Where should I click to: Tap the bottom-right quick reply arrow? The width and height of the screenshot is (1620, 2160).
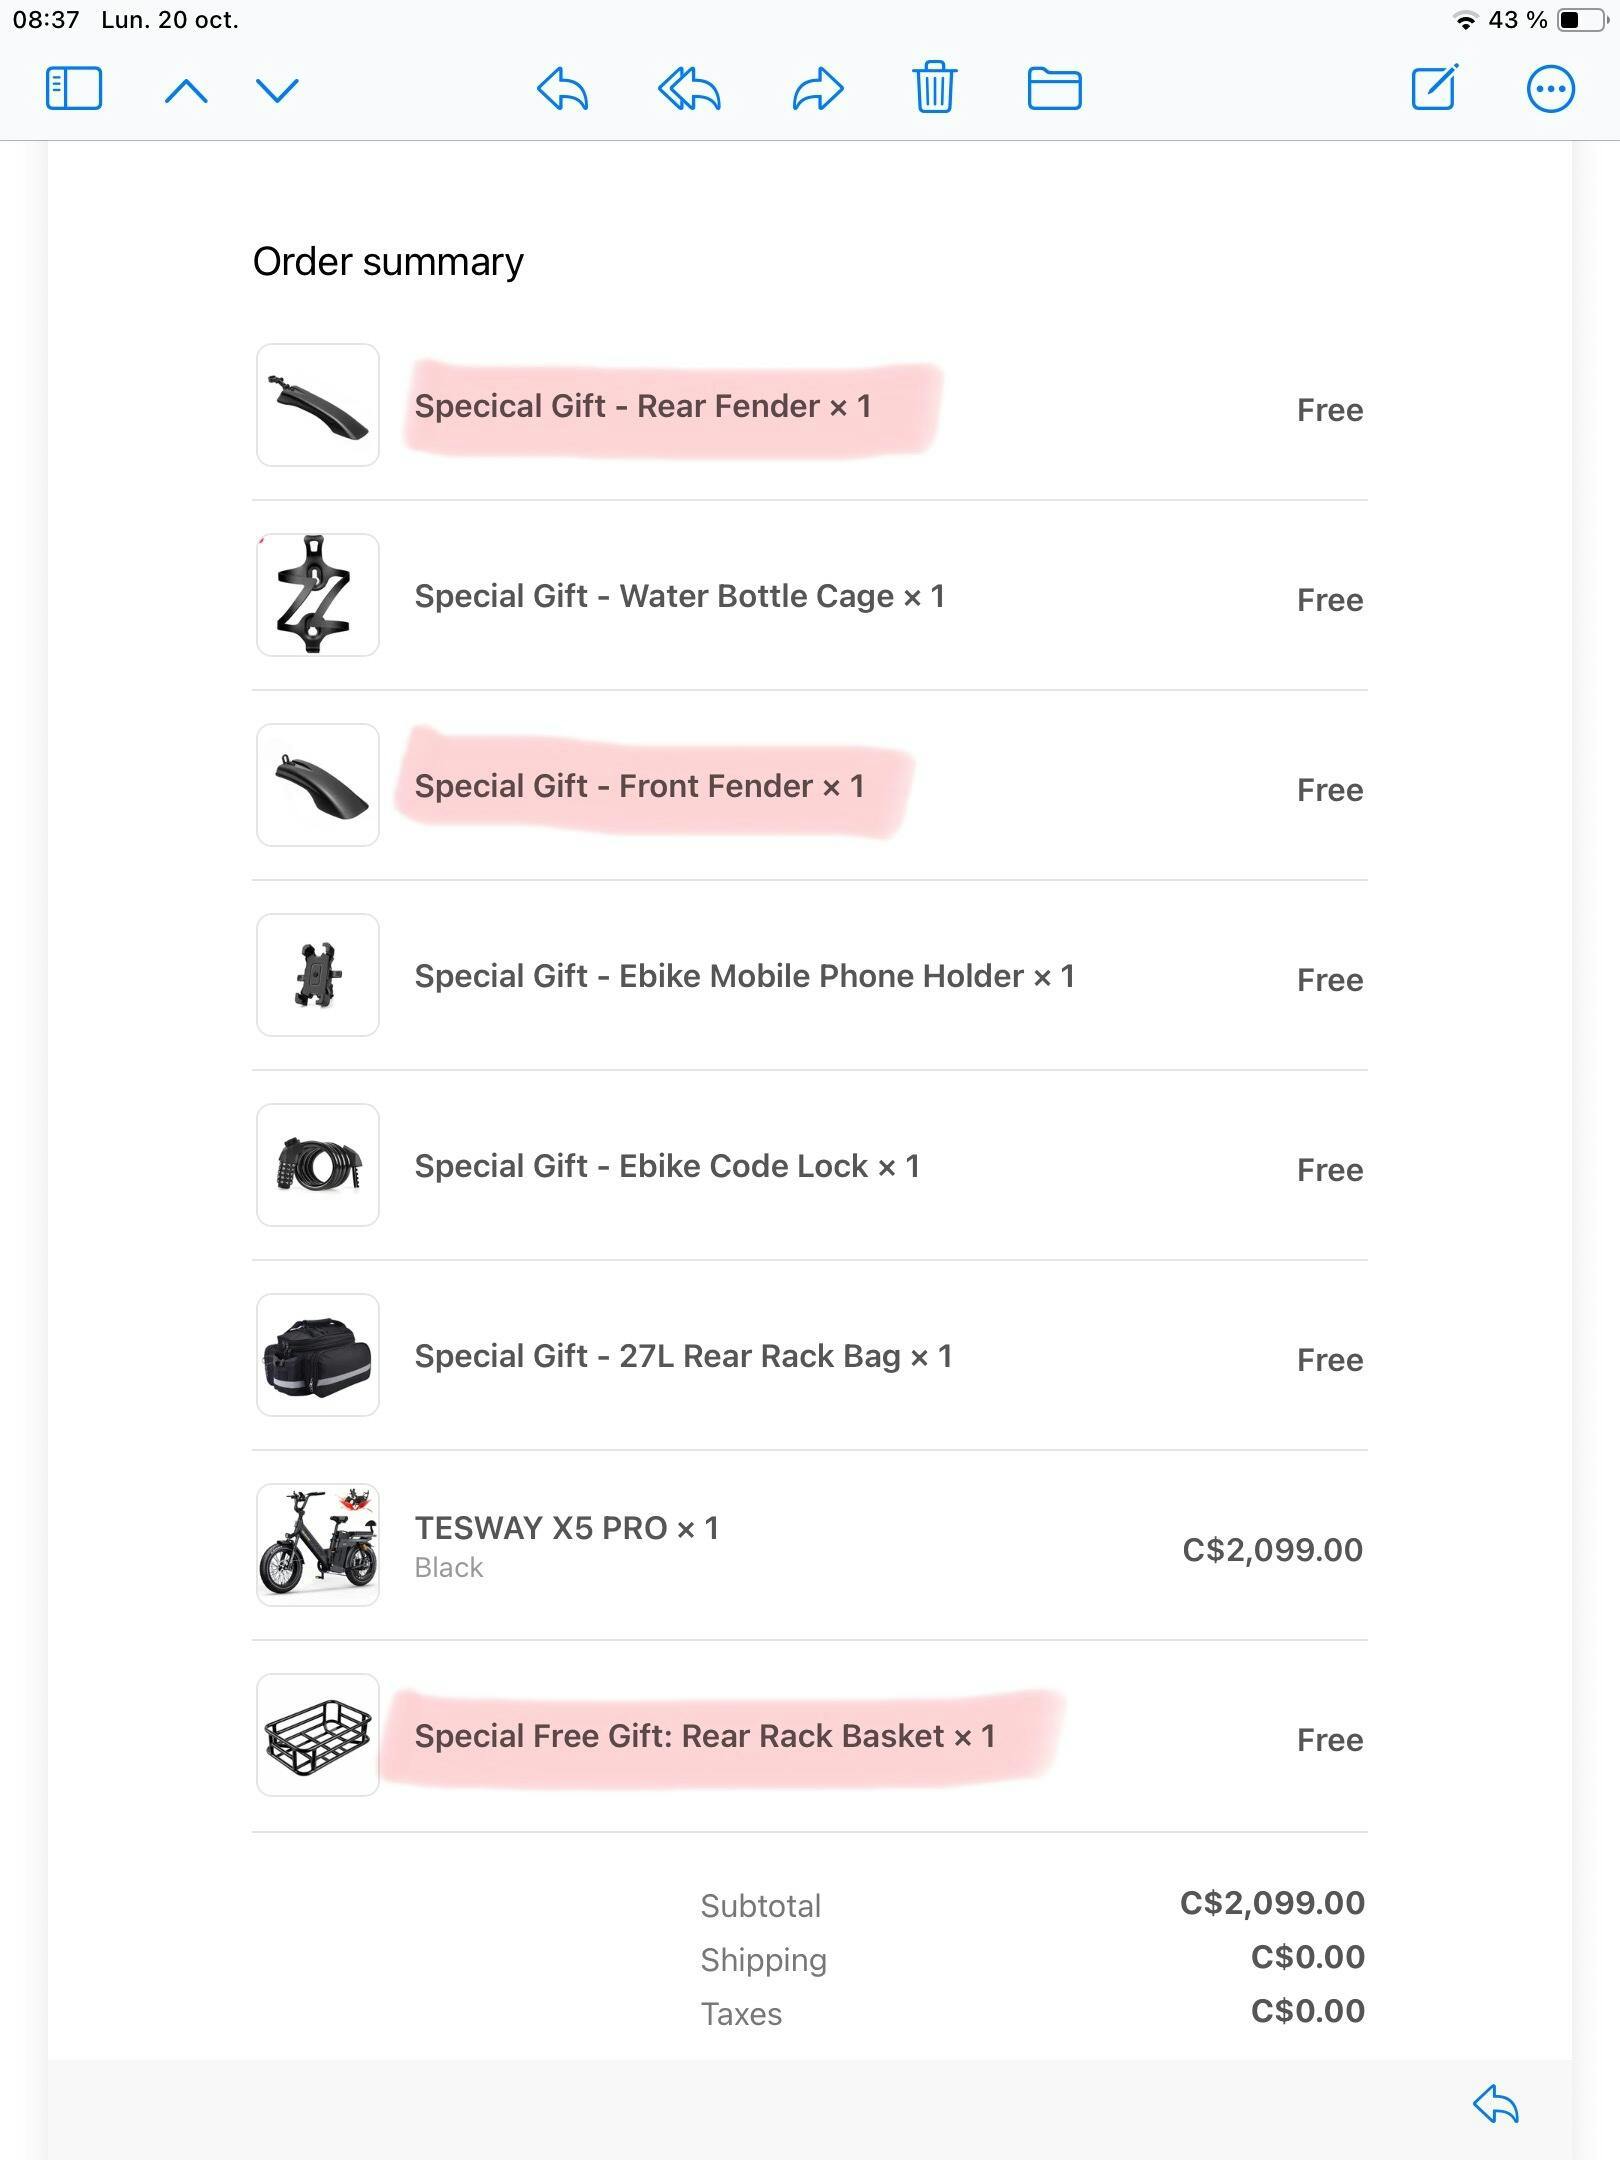point(1496,2104)
